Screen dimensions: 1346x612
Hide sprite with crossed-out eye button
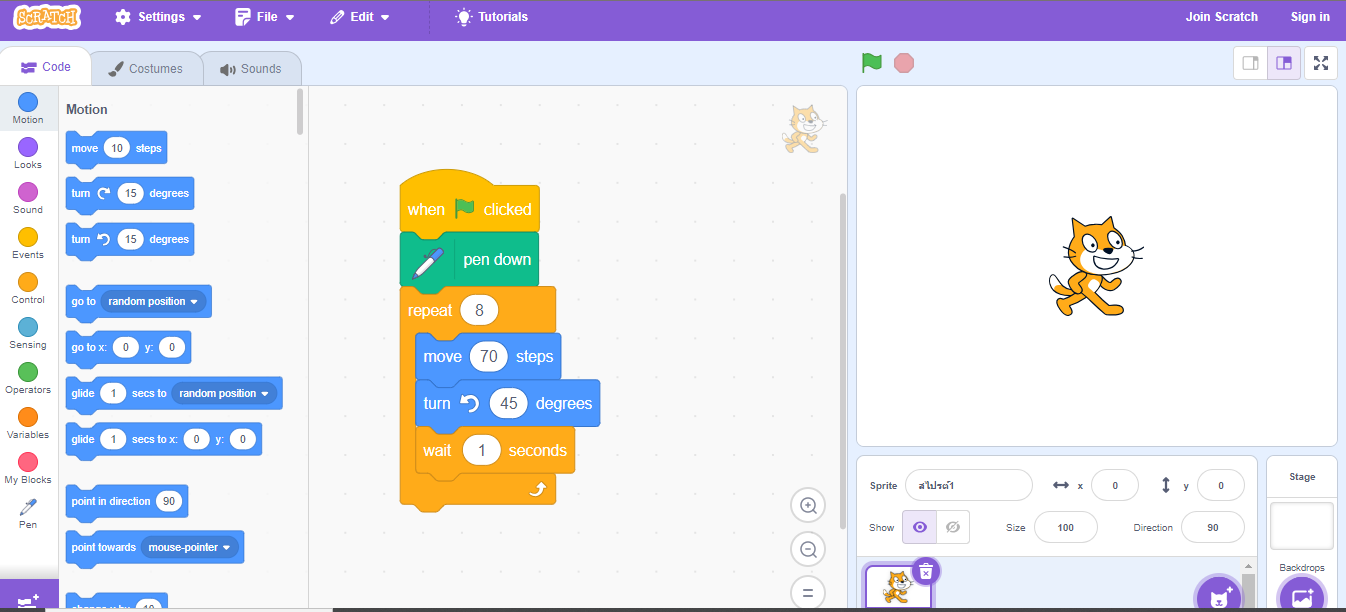pyautogui.click(x=952, y=527)
